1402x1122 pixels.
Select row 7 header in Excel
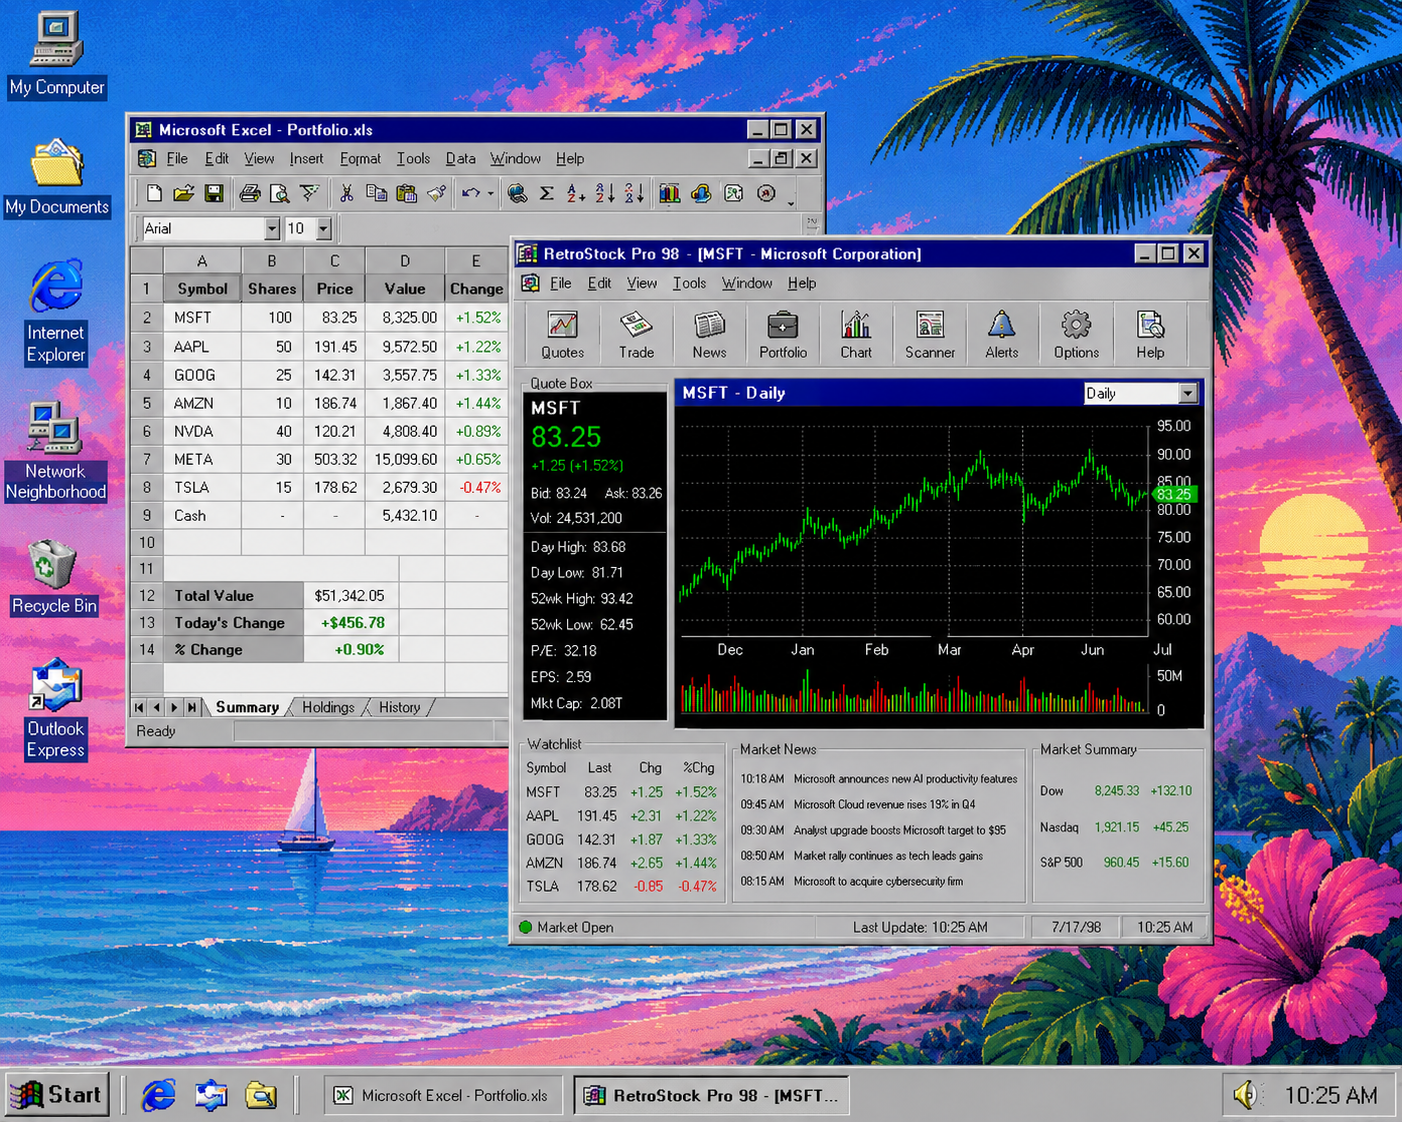(x=147, y=460)
